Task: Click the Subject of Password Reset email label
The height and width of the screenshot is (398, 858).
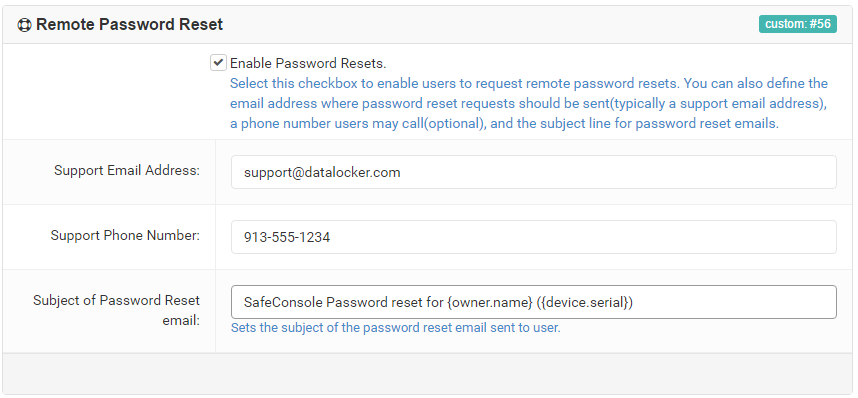Action: 117,310
